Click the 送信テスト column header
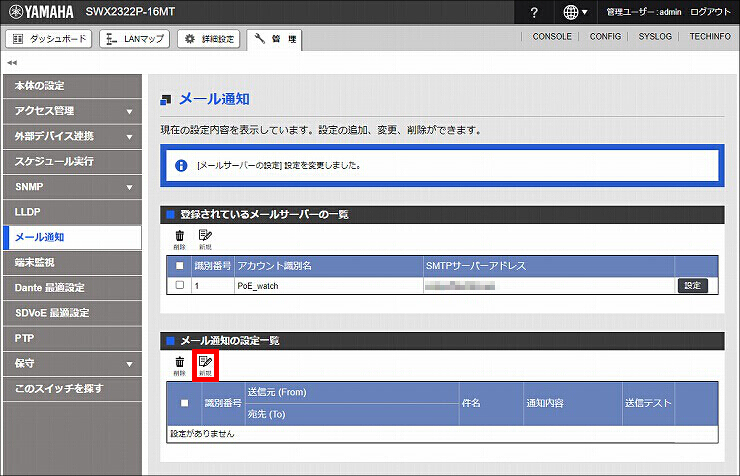The width and height of the screenshot is (740, 476). 648,403
